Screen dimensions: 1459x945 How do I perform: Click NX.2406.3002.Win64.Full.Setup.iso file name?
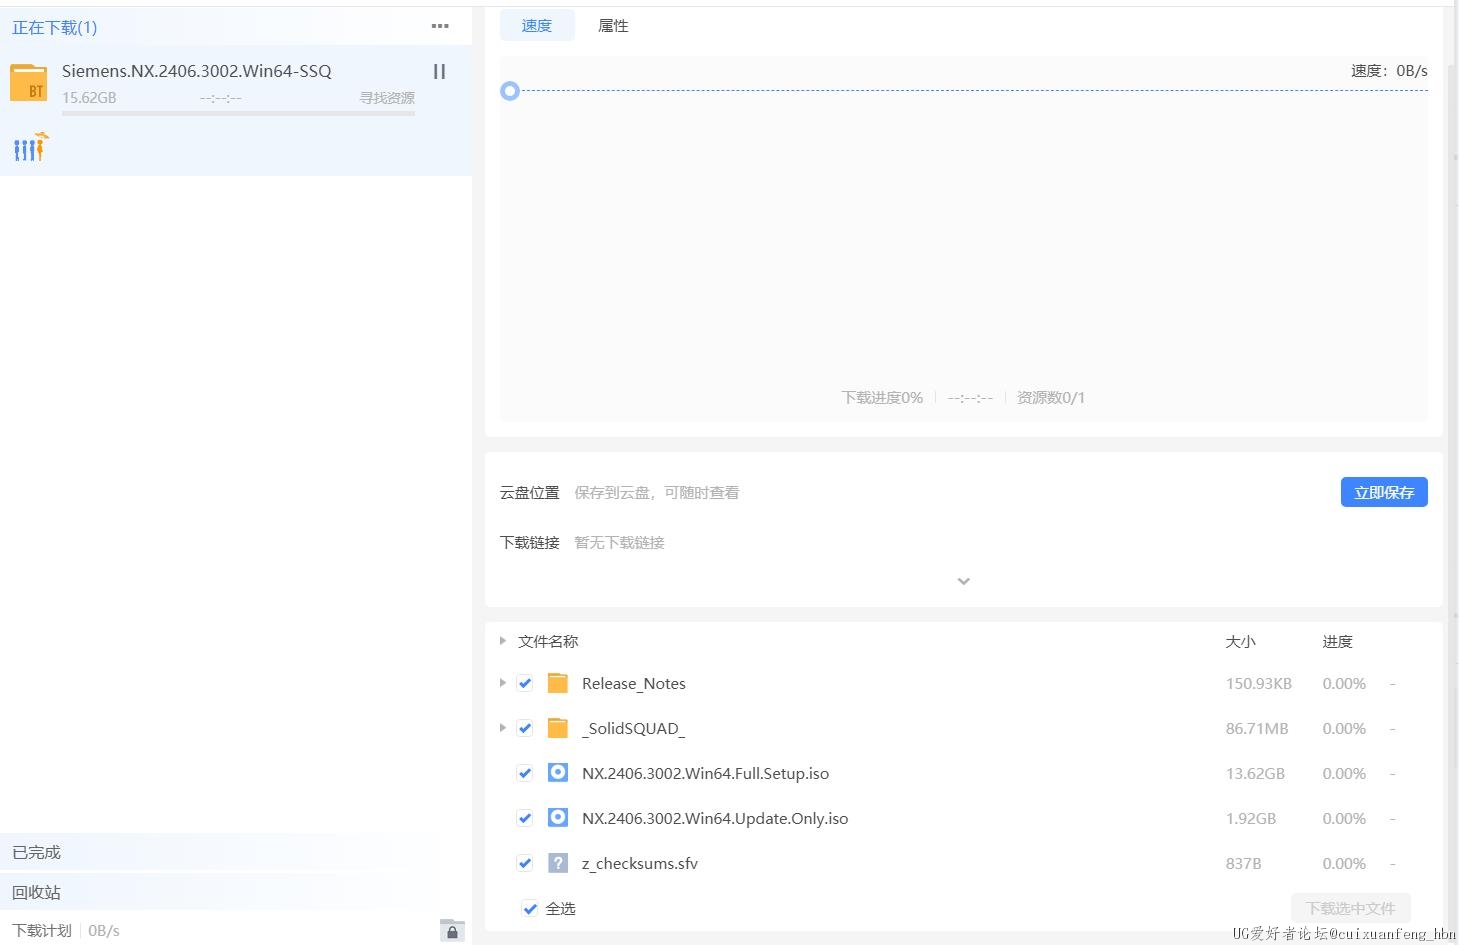[705, 773]
